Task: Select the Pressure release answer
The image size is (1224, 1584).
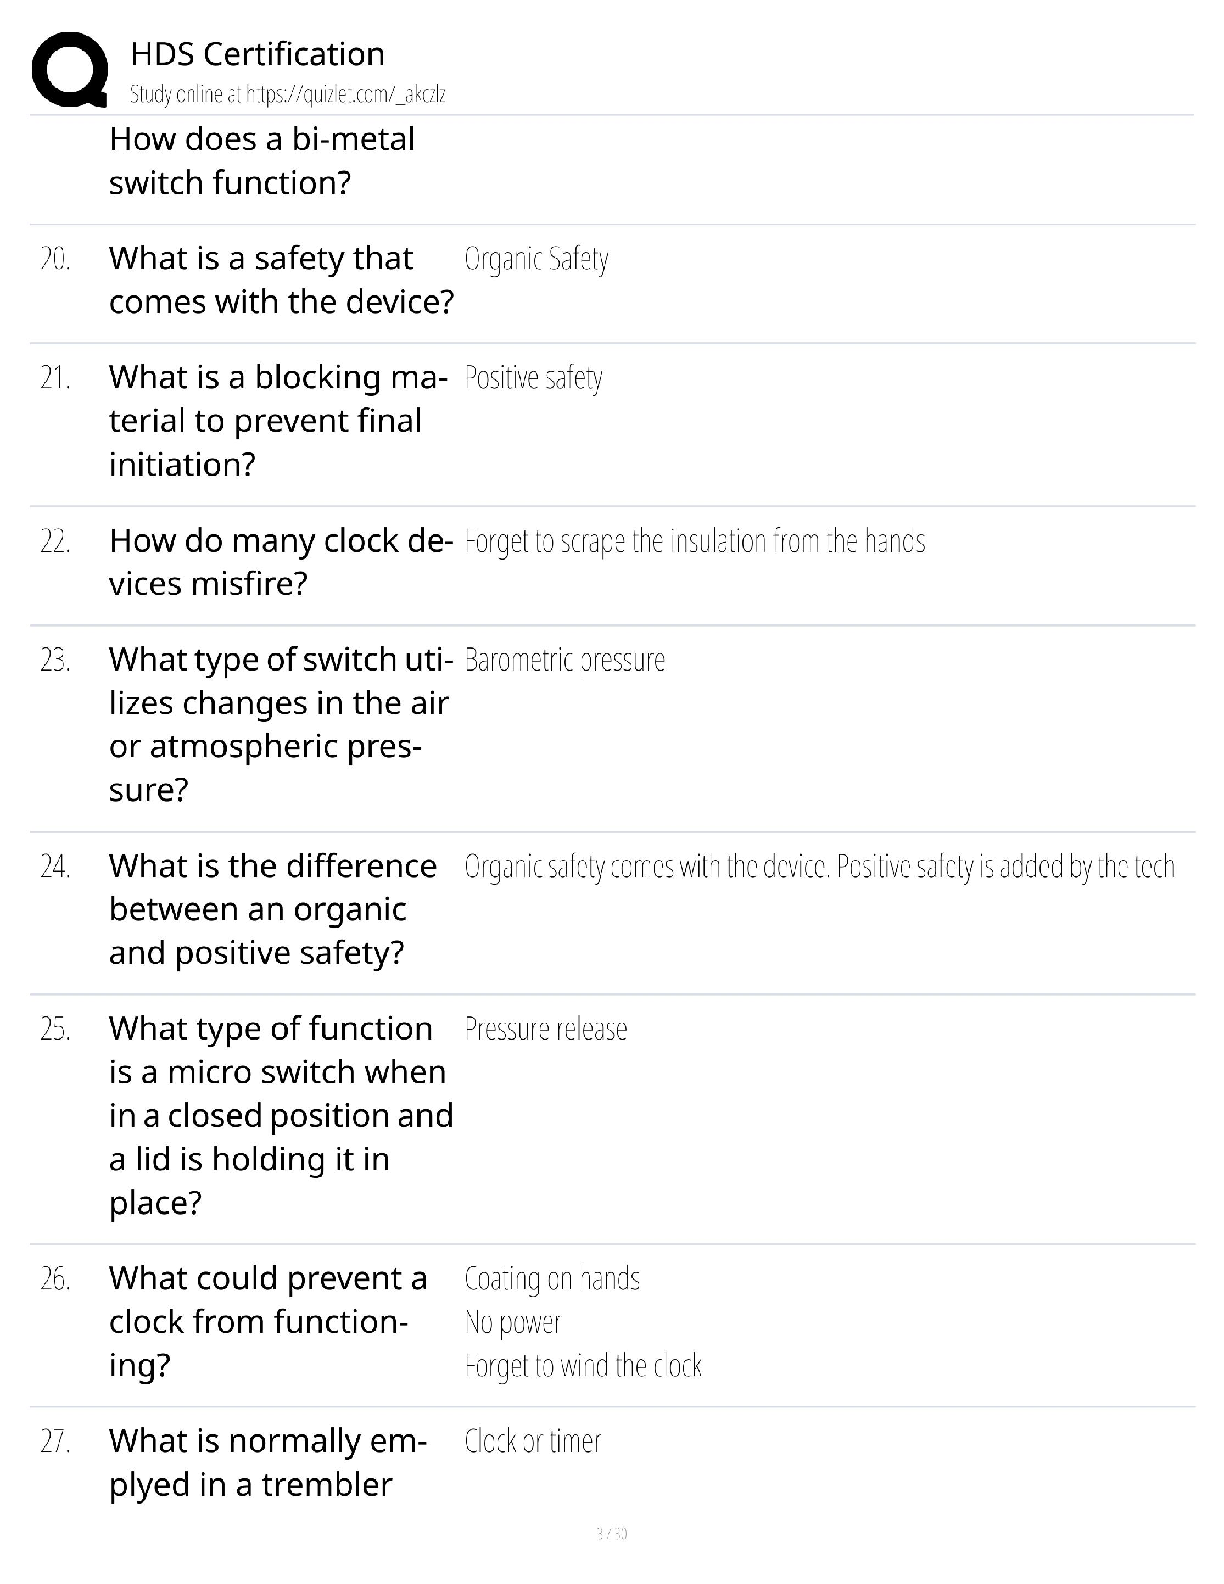Action: [x=546, y=1029]
